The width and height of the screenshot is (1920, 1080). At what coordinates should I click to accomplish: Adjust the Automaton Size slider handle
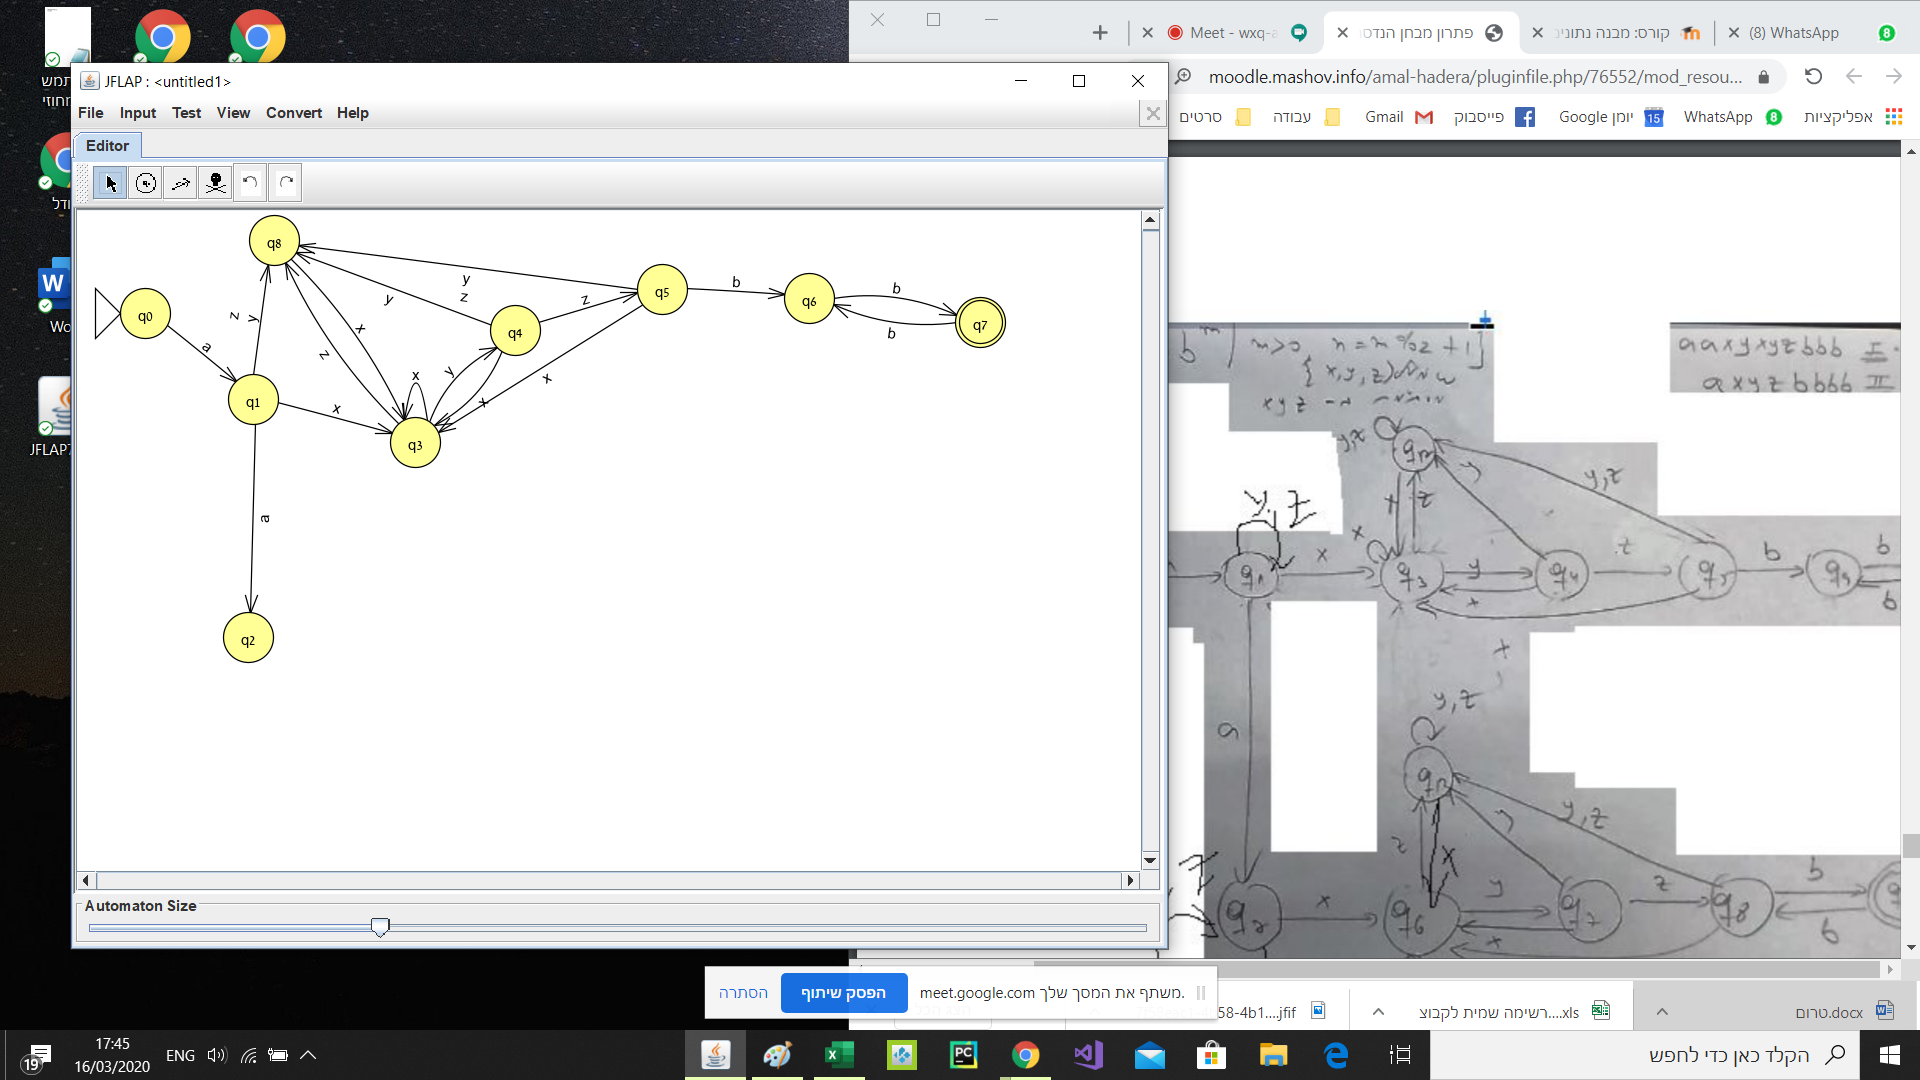pos(380,927)
